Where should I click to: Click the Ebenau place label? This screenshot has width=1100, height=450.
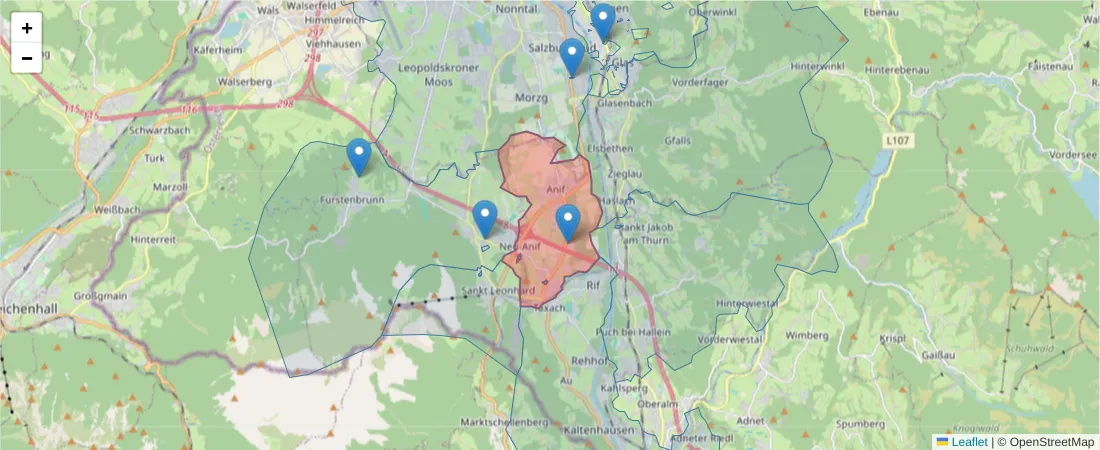coord(882,13)
